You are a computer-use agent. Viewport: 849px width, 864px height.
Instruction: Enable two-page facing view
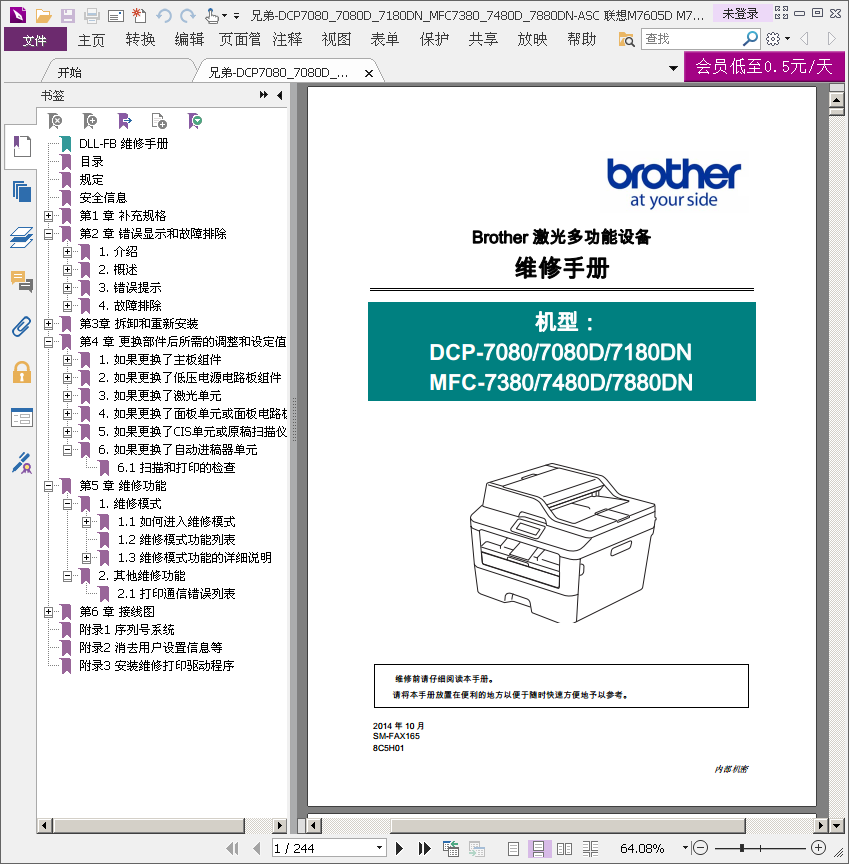coord(564,849)
